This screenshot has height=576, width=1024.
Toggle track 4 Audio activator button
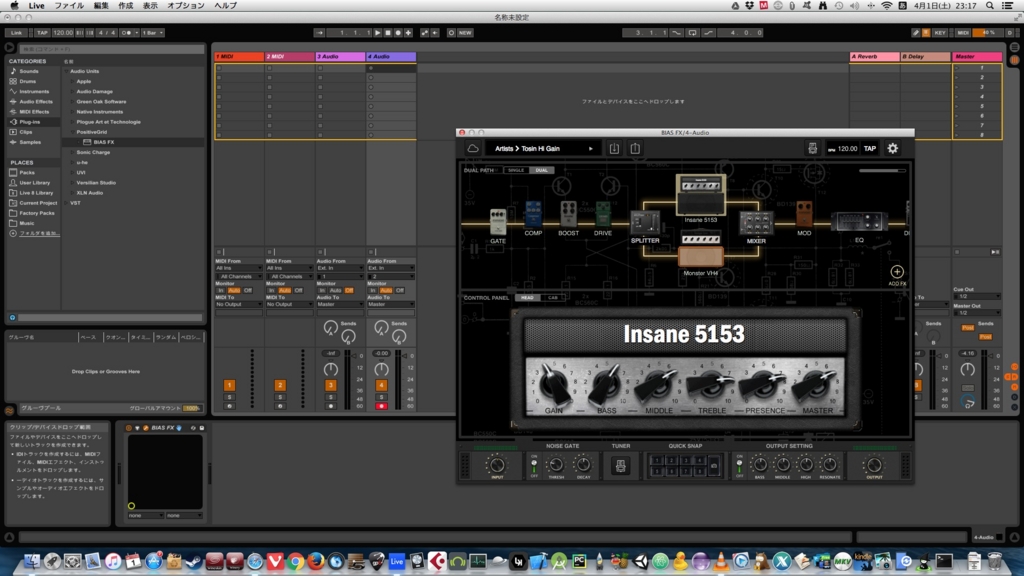pos(381,385)
